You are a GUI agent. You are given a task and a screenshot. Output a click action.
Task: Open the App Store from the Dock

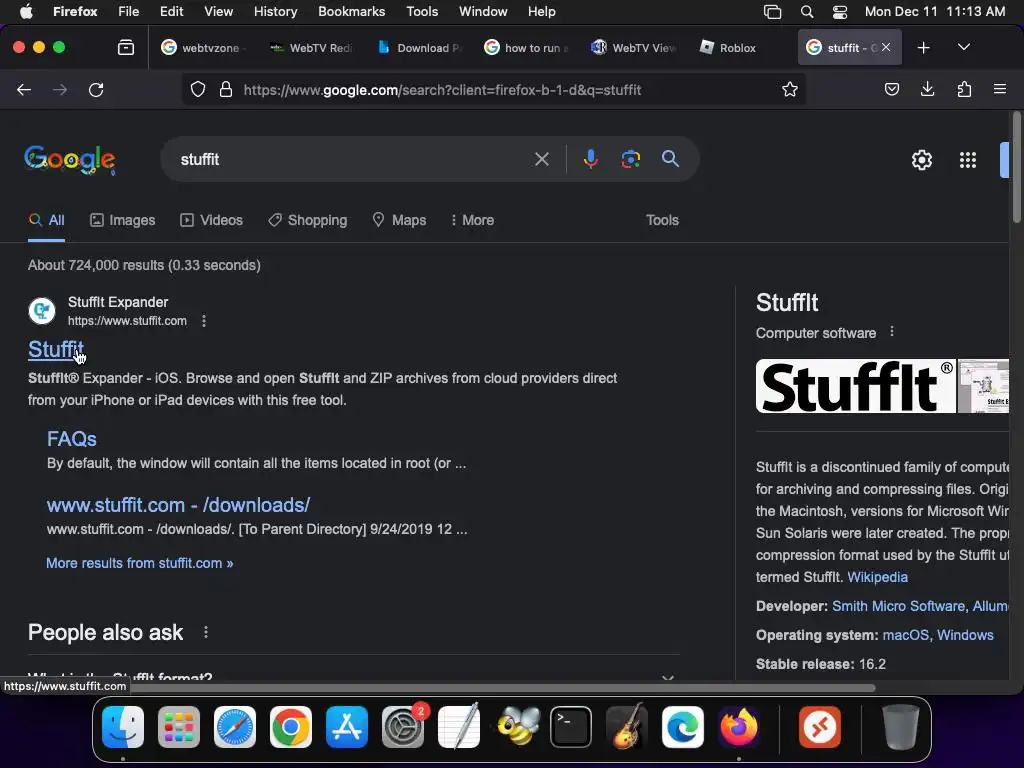[347, 727]
